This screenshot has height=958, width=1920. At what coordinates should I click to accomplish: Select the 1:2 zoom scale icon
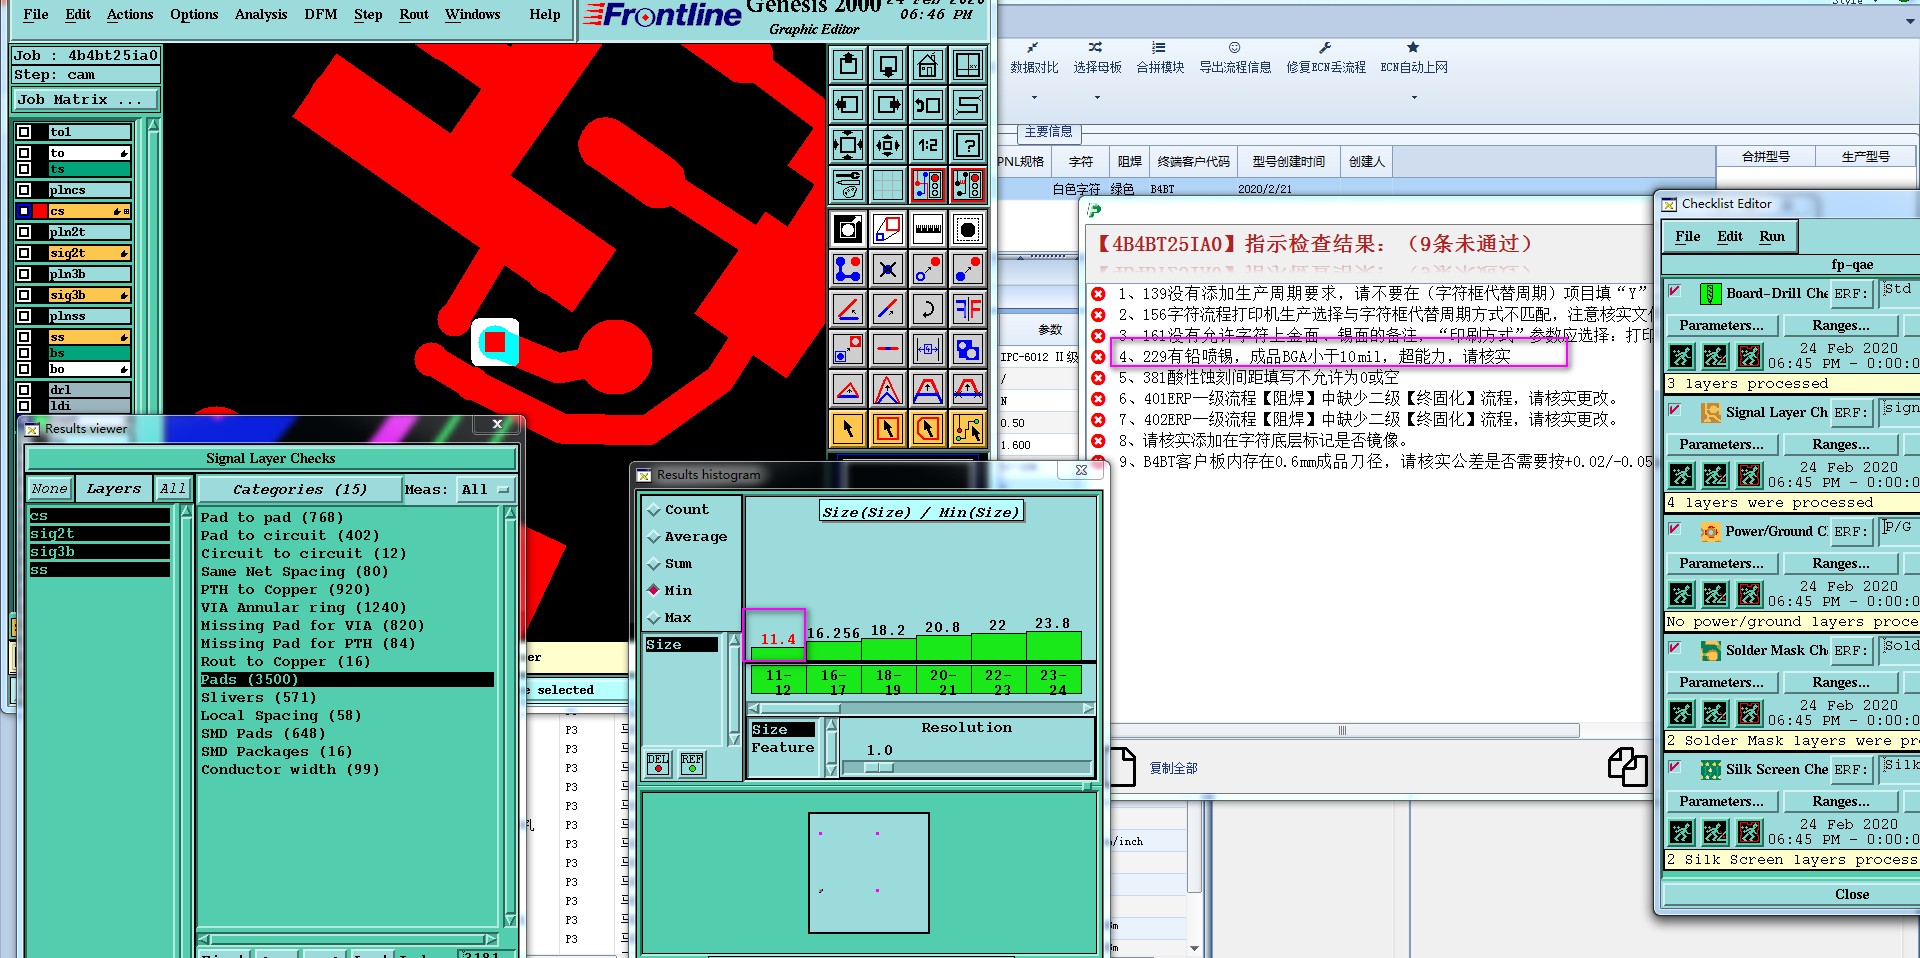(x=928, y=145)
